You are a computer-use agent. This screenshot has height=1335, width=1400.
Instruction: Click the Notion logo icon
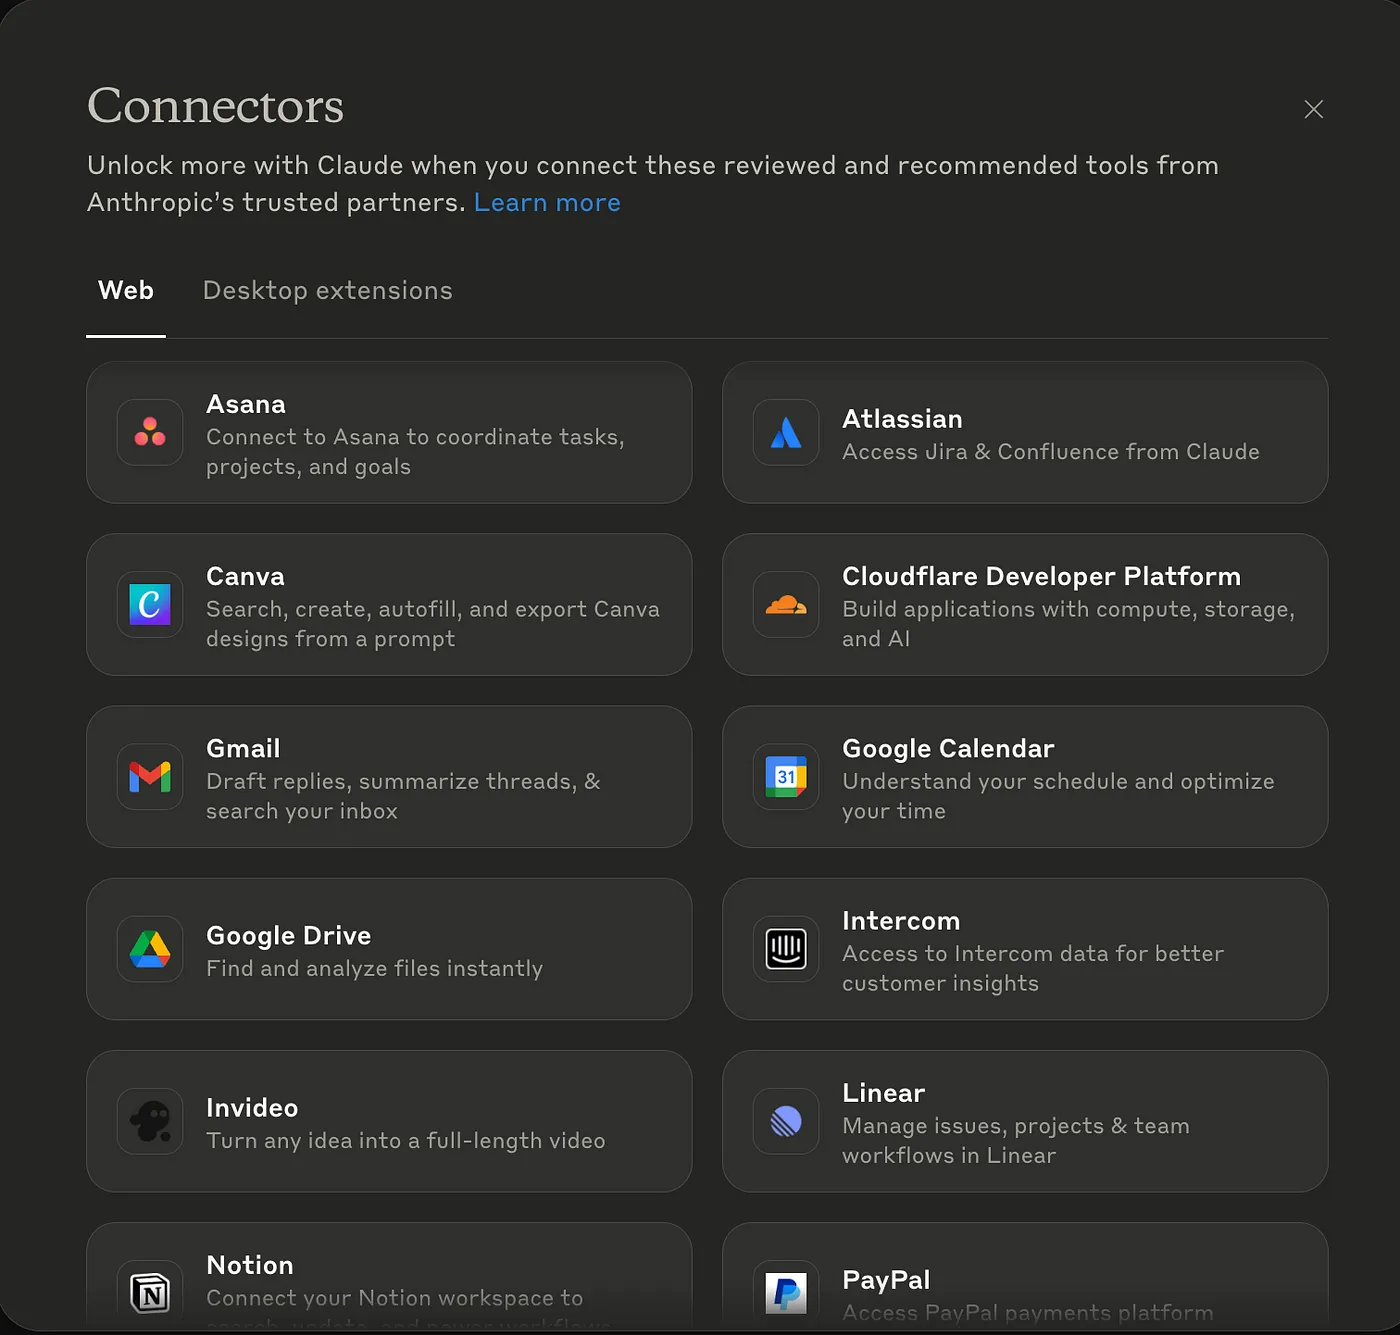[x=150, y=1293]
